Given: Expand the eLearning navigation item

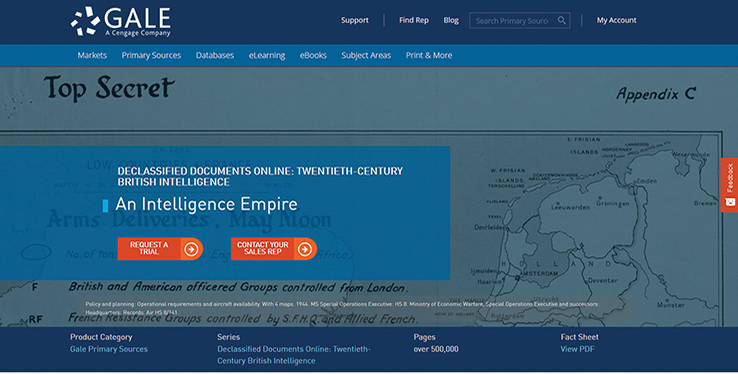Looking at the screenshot, I should pyautogui.click(x=267, y=55).
